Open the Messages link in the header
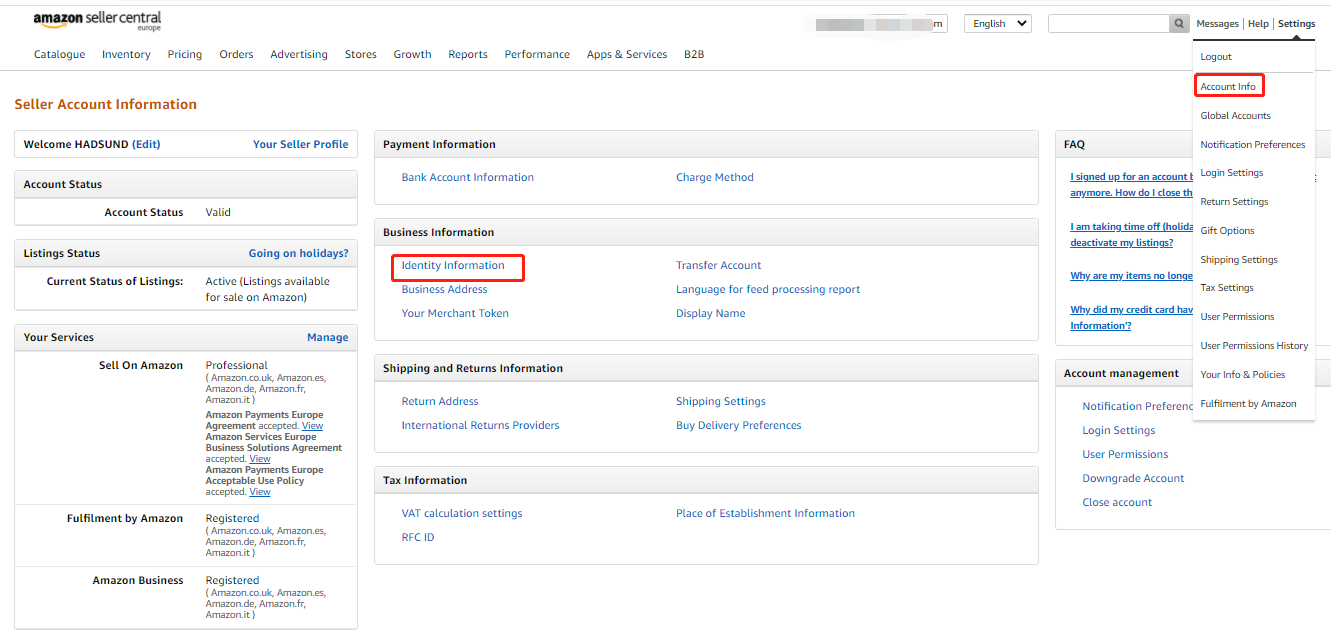 tap(1218, 24)
